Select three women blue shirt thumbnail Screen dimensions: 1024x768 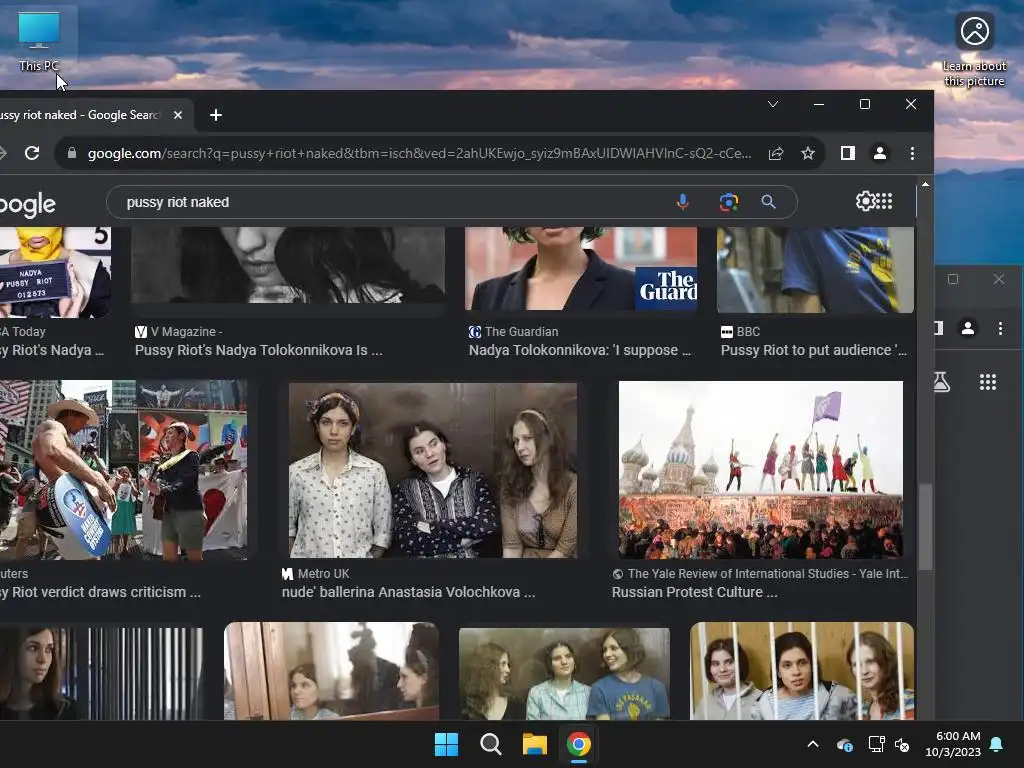tap(564, 674)
